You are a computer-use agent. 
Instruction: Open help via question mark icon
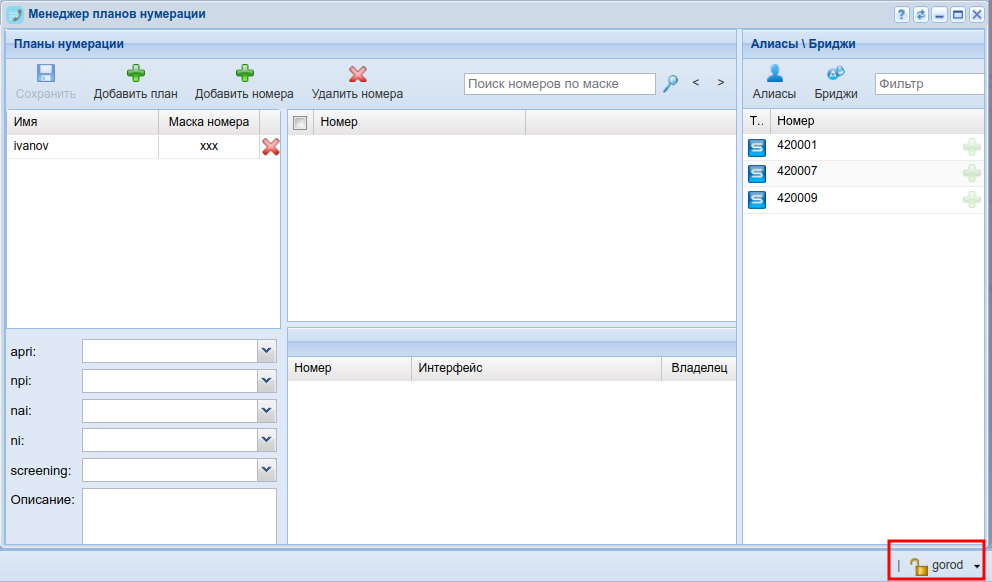(x=902, y=15)
